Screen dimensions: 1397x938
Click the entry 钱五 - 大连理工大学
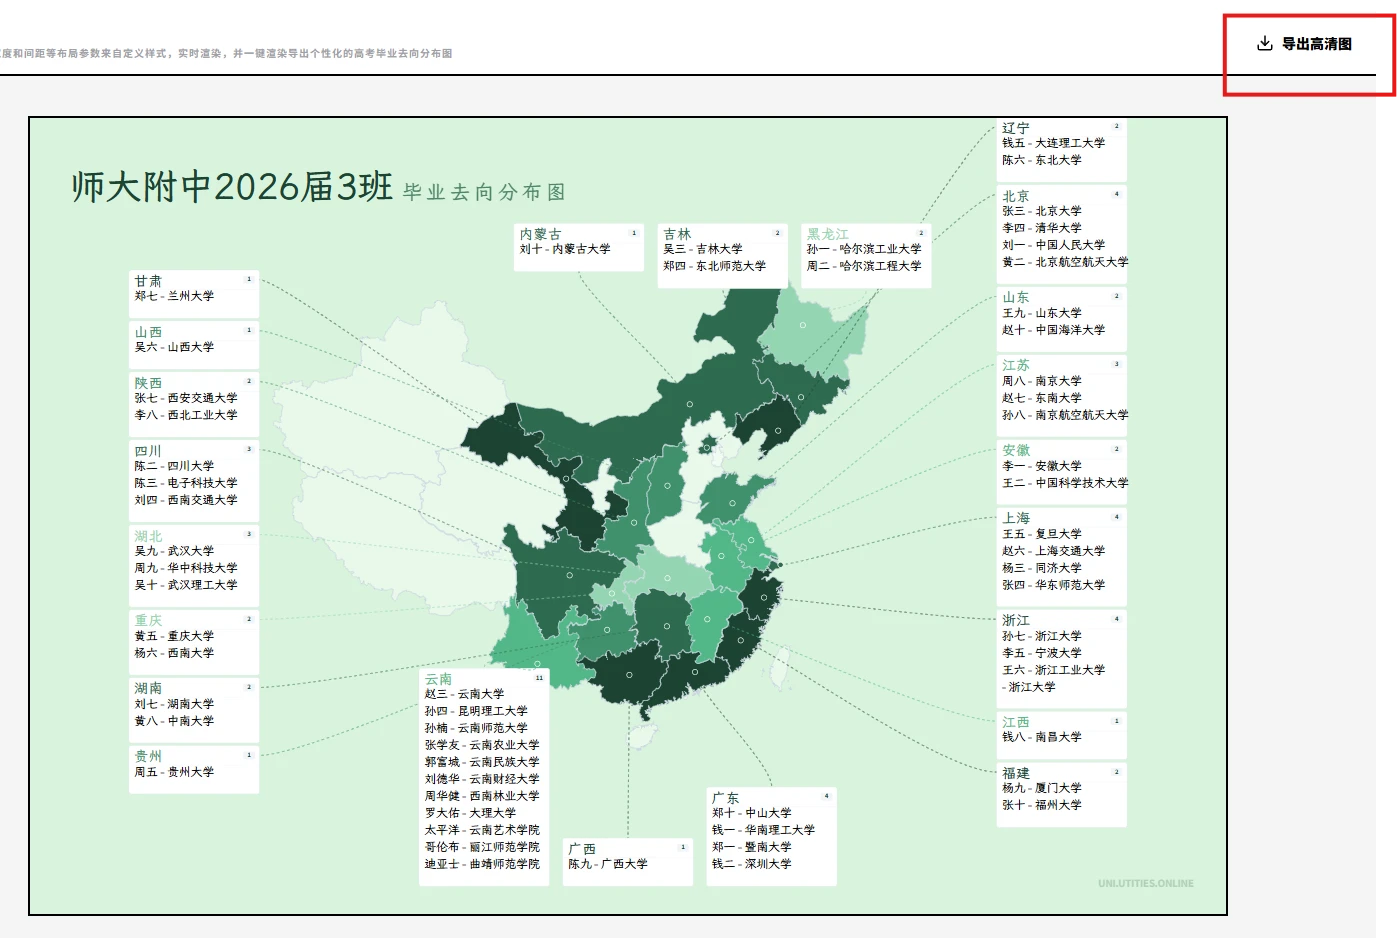[1054, 143]
